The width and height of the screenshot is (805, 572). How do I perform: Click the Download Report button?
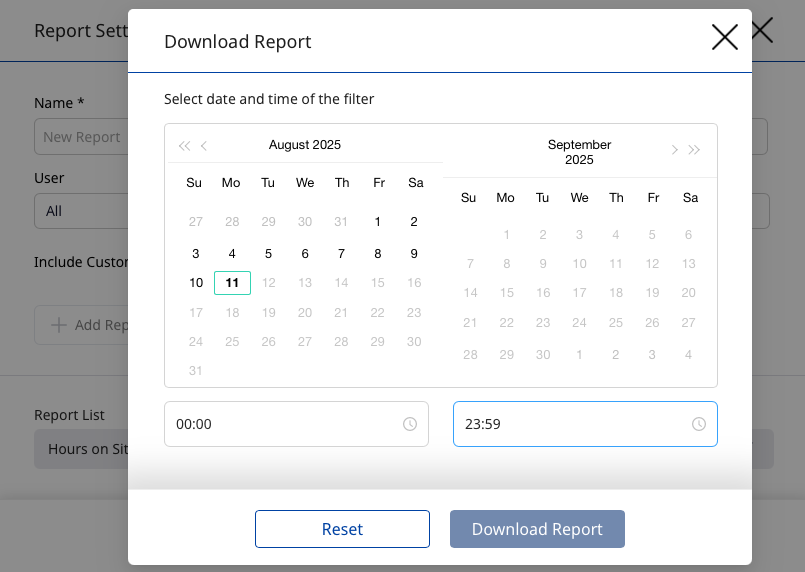(537, 529)
